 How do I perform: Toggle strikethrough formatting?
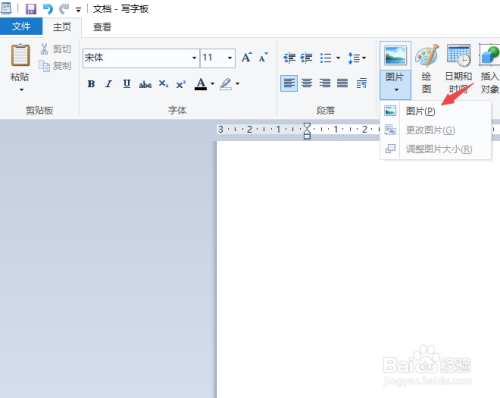click(x=145, y=84)
